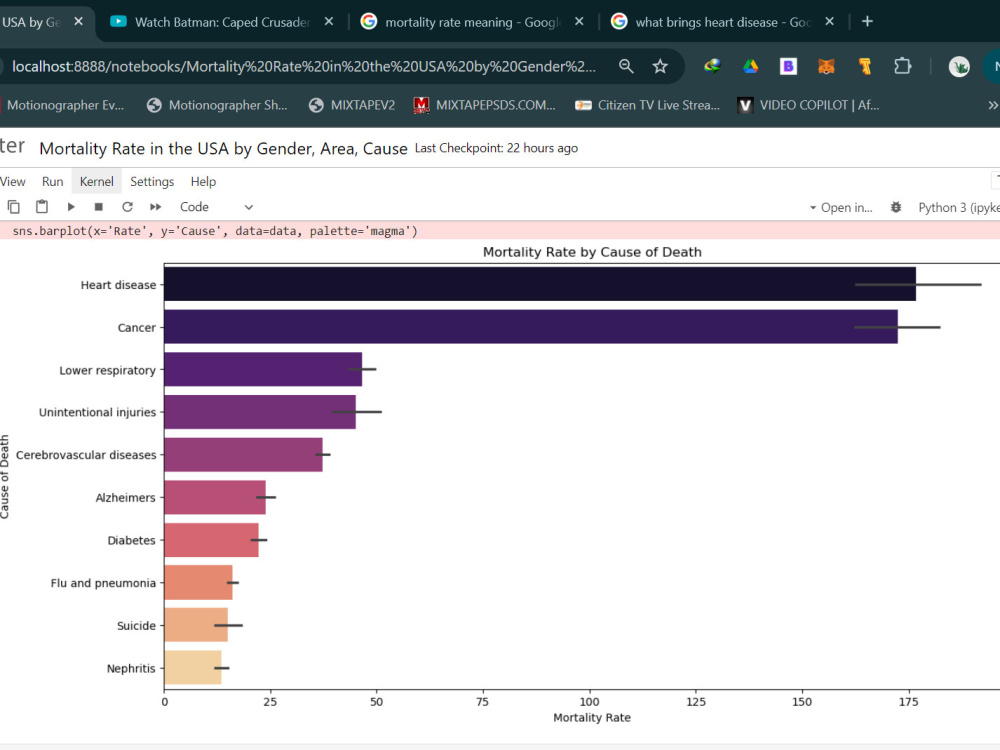Click the Last Checkpoint 22 hours ago text
Screen dimensions: 1000x750
(x=496, y=148)
